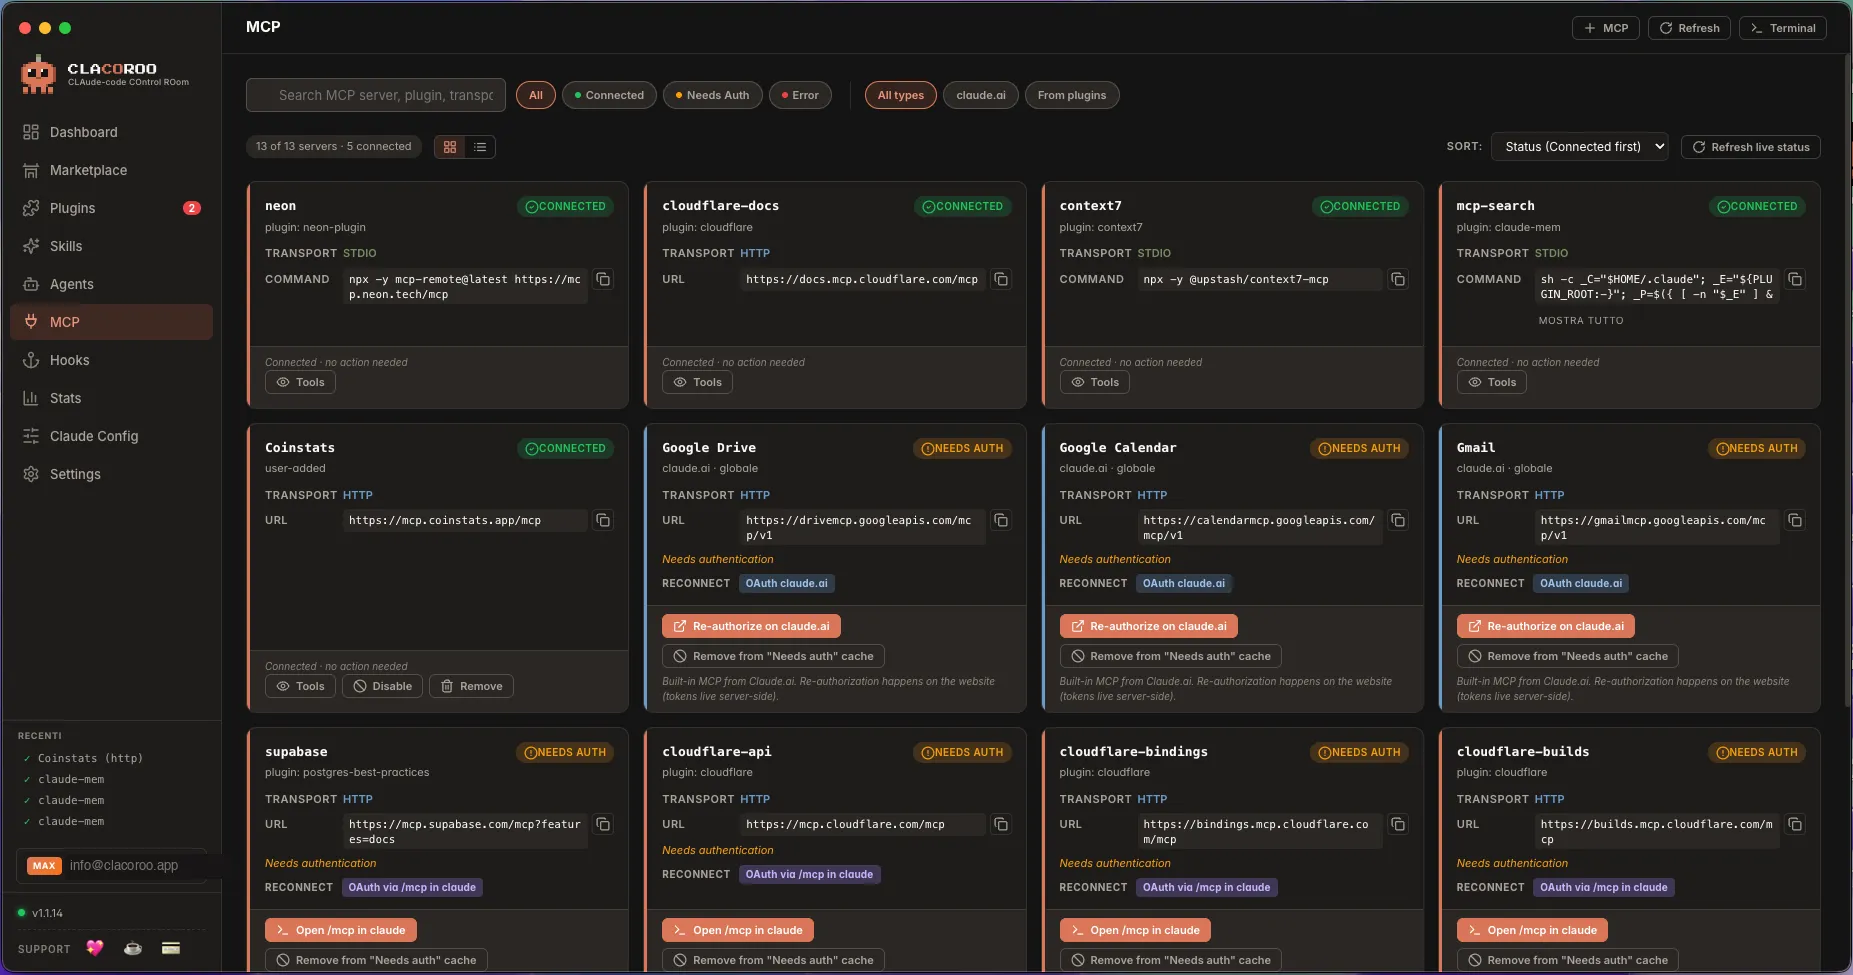Click the info@clacoroo.app account
This screenshot has height=975, width=1853.
[112, 865]
